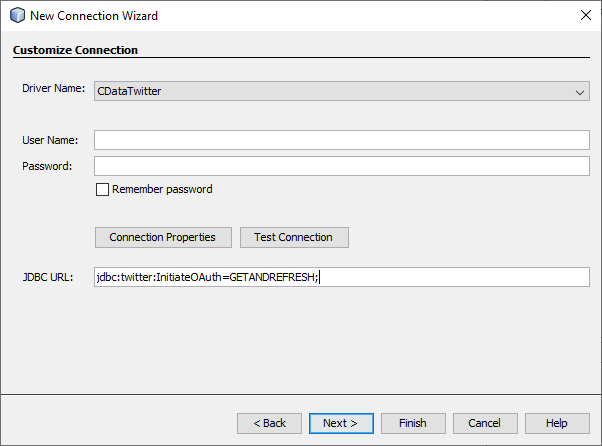This screenshot has height=446, width=602.
Task: Cancel the connection wizard
Action: click(x=485, y=423)
